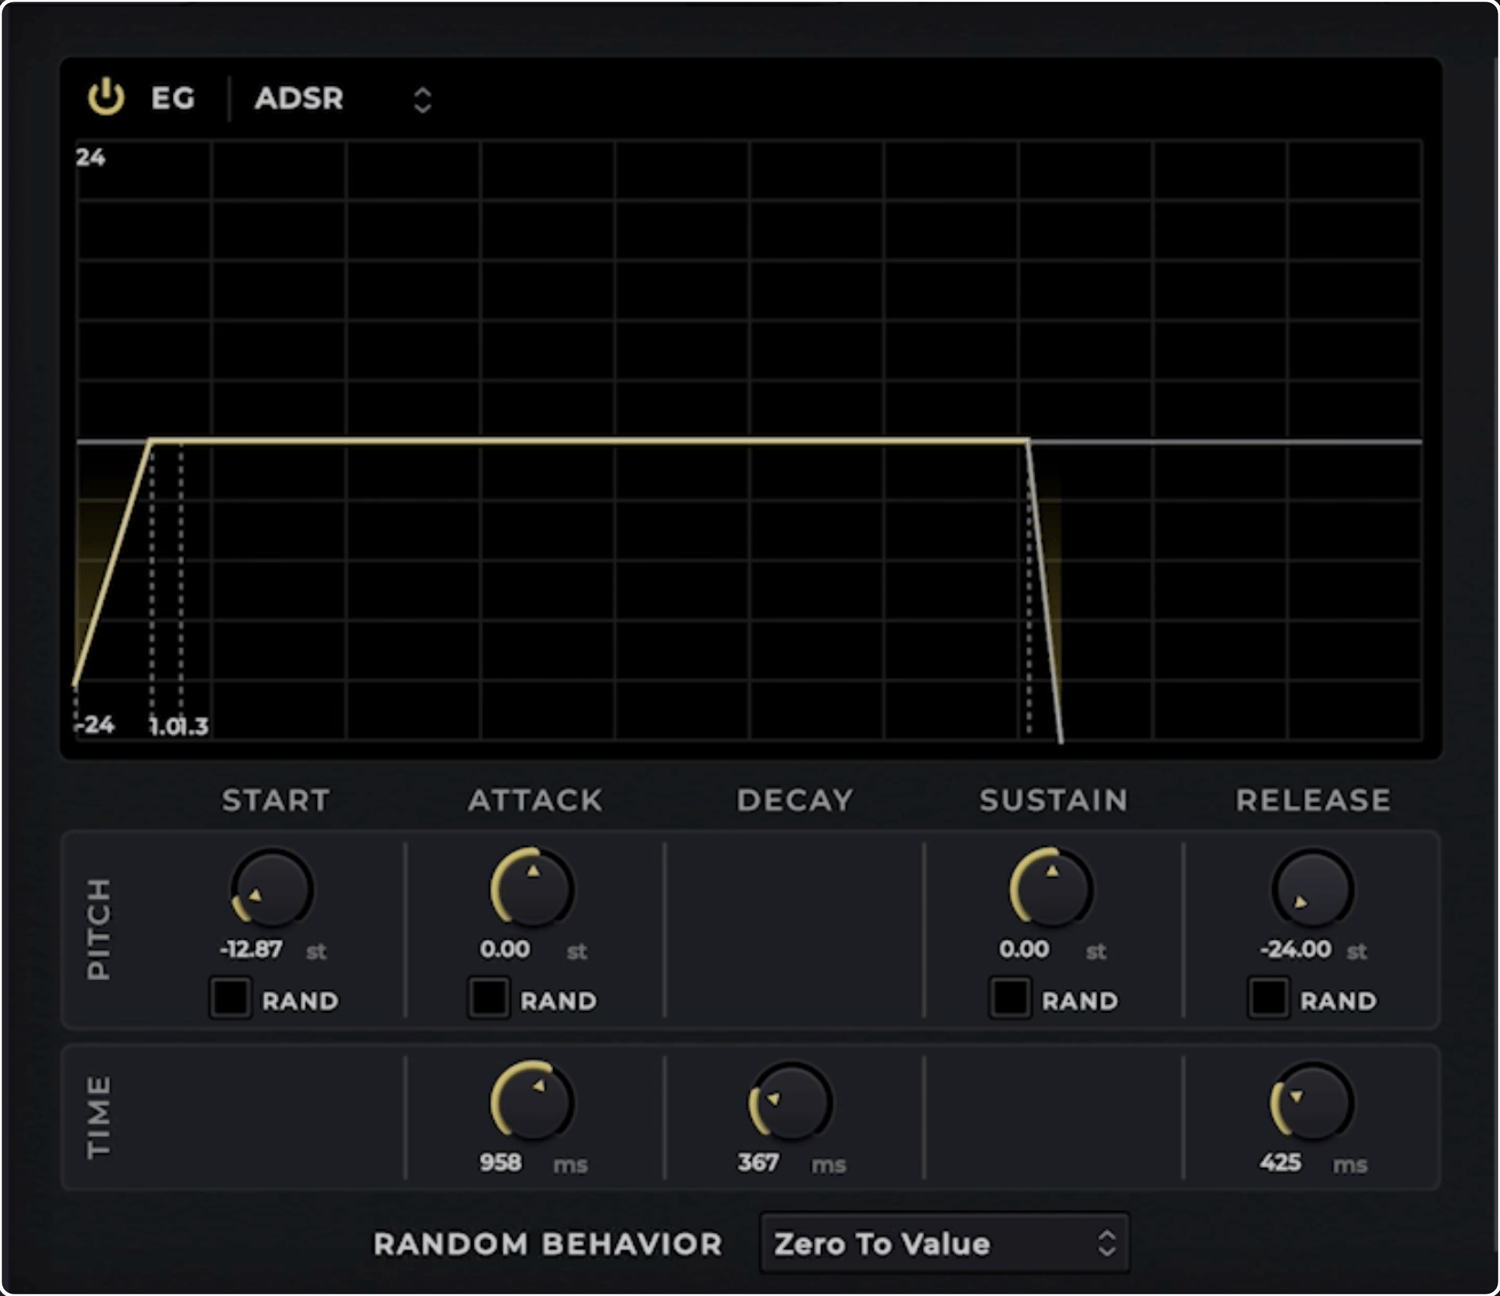1500x1296 pixels.
Task: Select the 425 ms Release time value
Action: pos(1280,1162)
